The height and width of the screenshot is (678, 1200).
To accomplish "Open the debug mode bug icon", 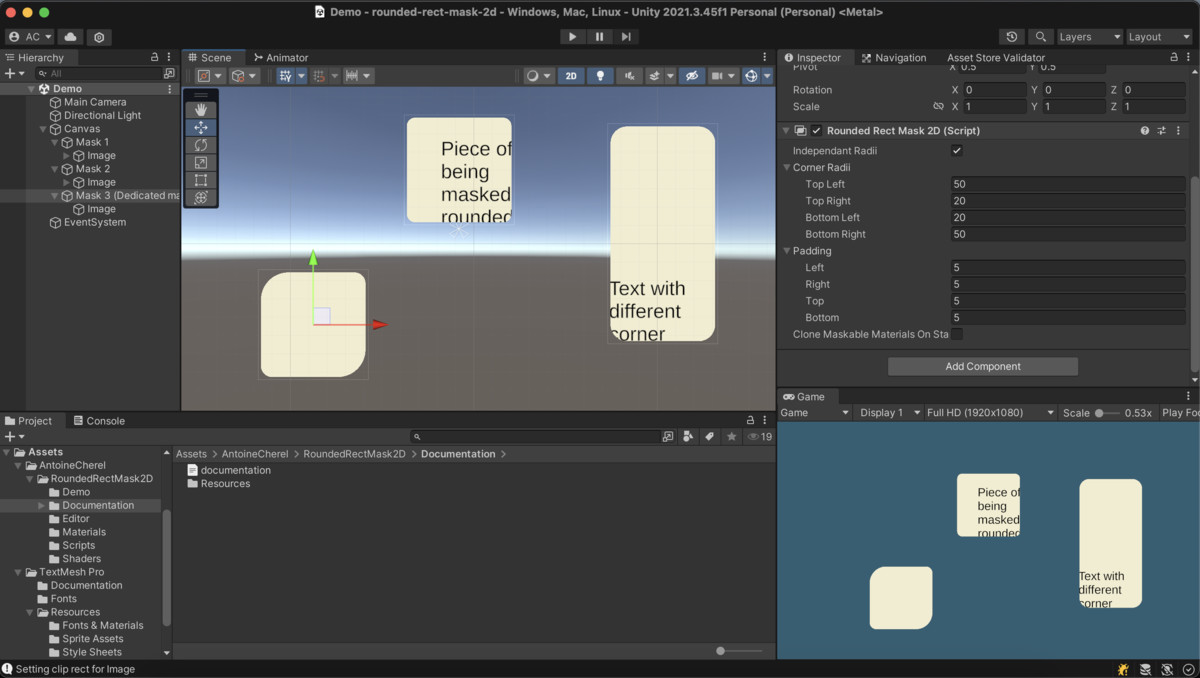I will [1123, 669].
